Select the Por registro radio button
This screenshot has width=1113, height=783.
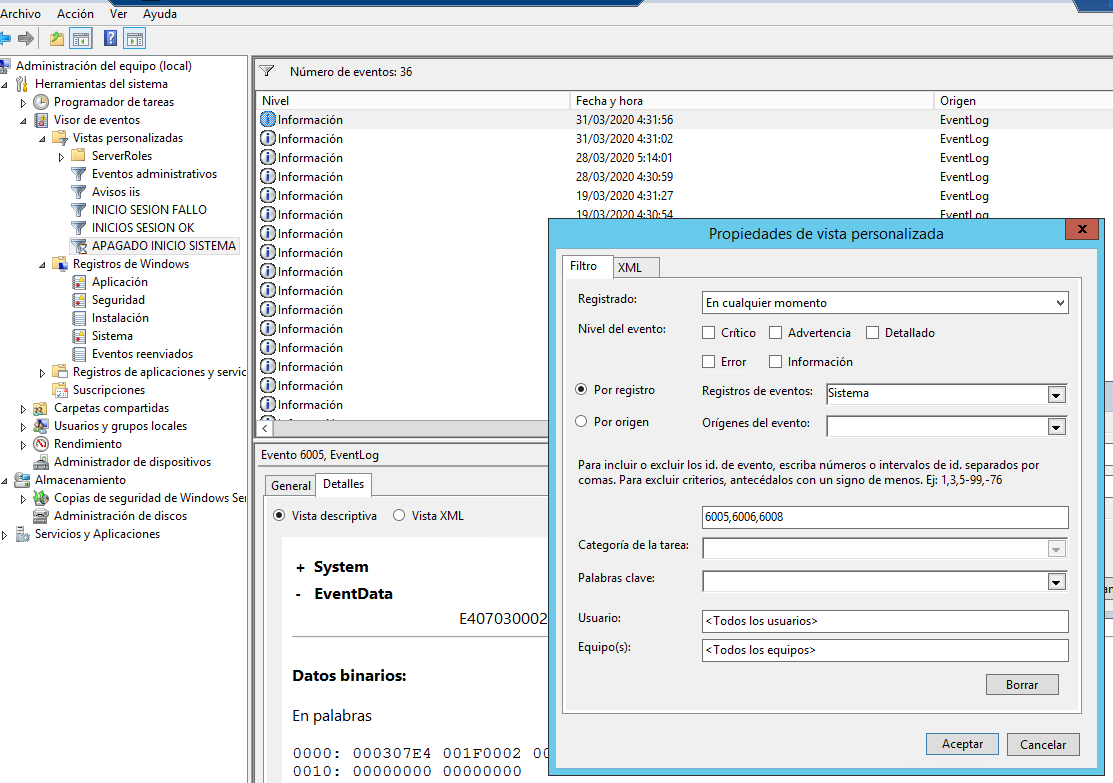click(581, 389)
